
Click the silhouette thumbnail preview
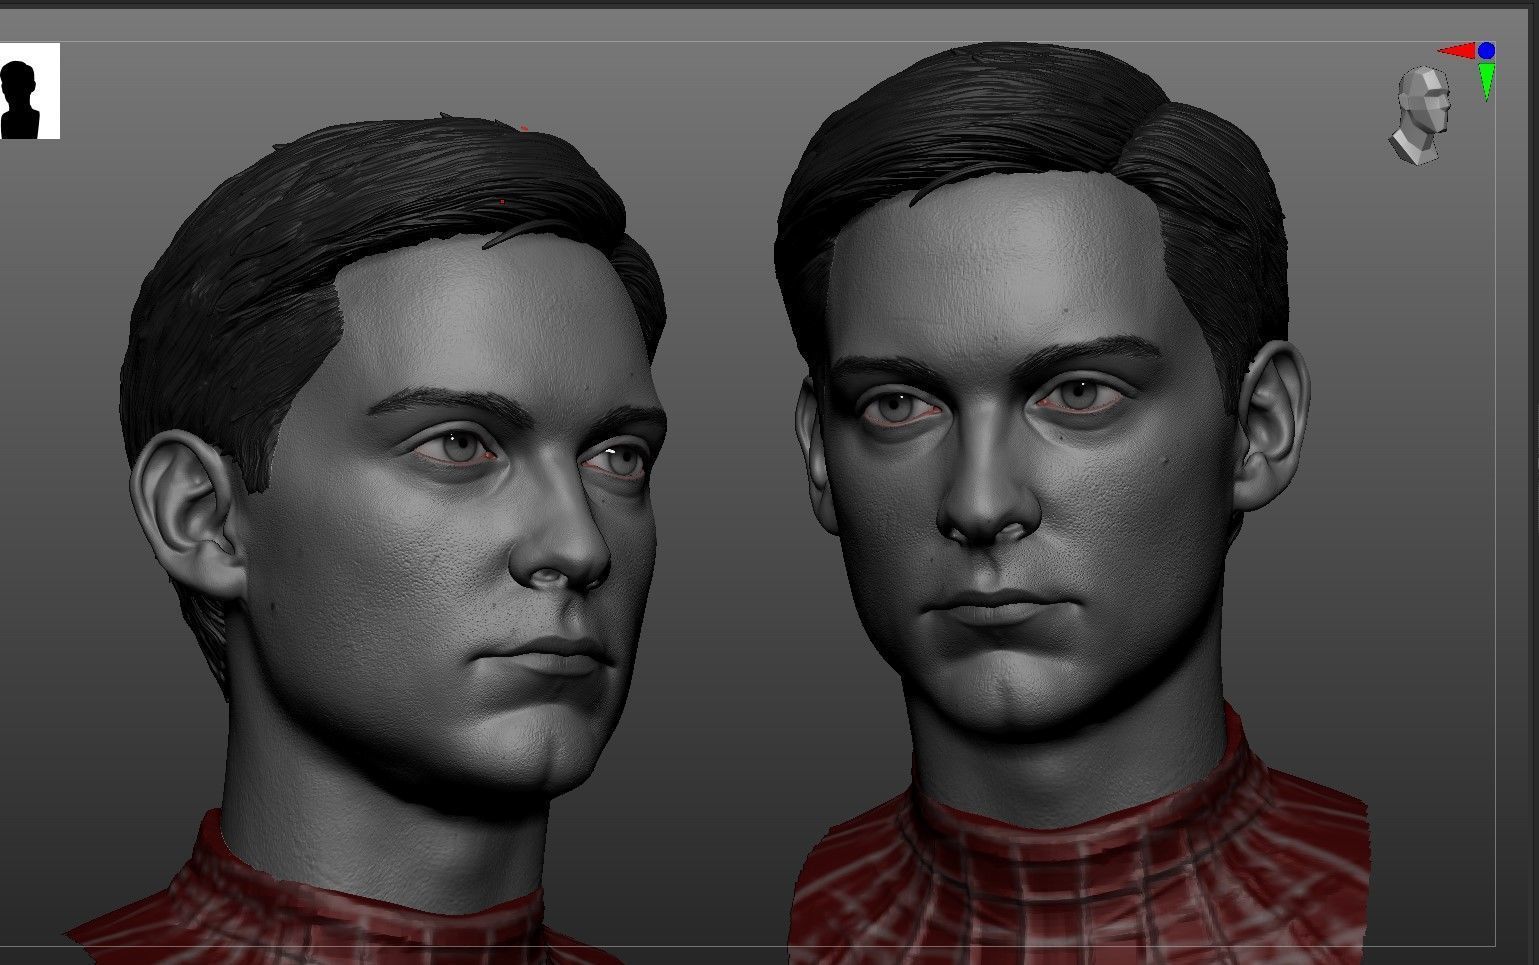pos(29,91)
